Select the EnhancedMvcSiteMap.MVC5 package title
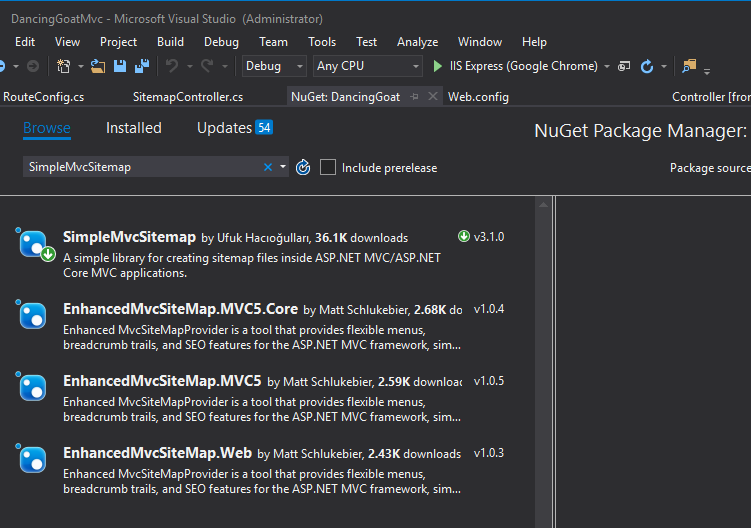This screenshot has height=528, width=751. (162, 381)
